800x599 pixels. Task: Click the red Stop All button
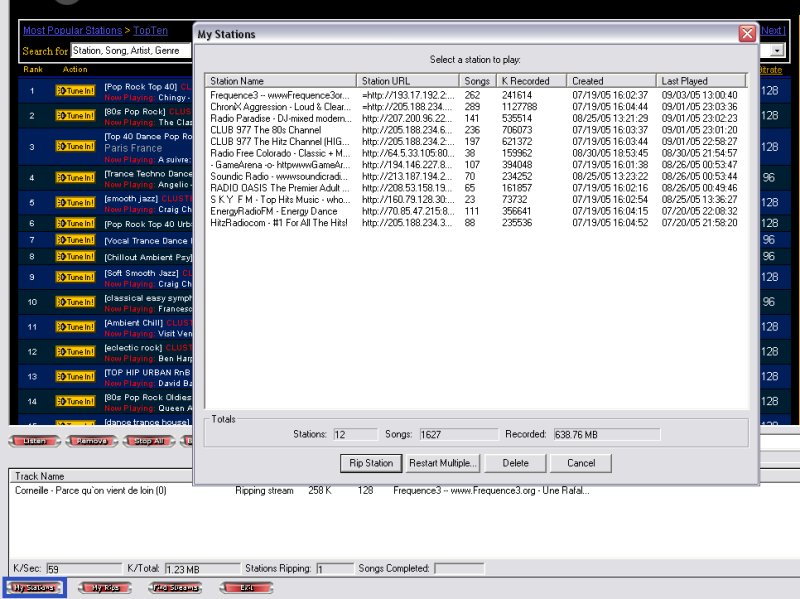pyautogui.click(x=149, y=441)
